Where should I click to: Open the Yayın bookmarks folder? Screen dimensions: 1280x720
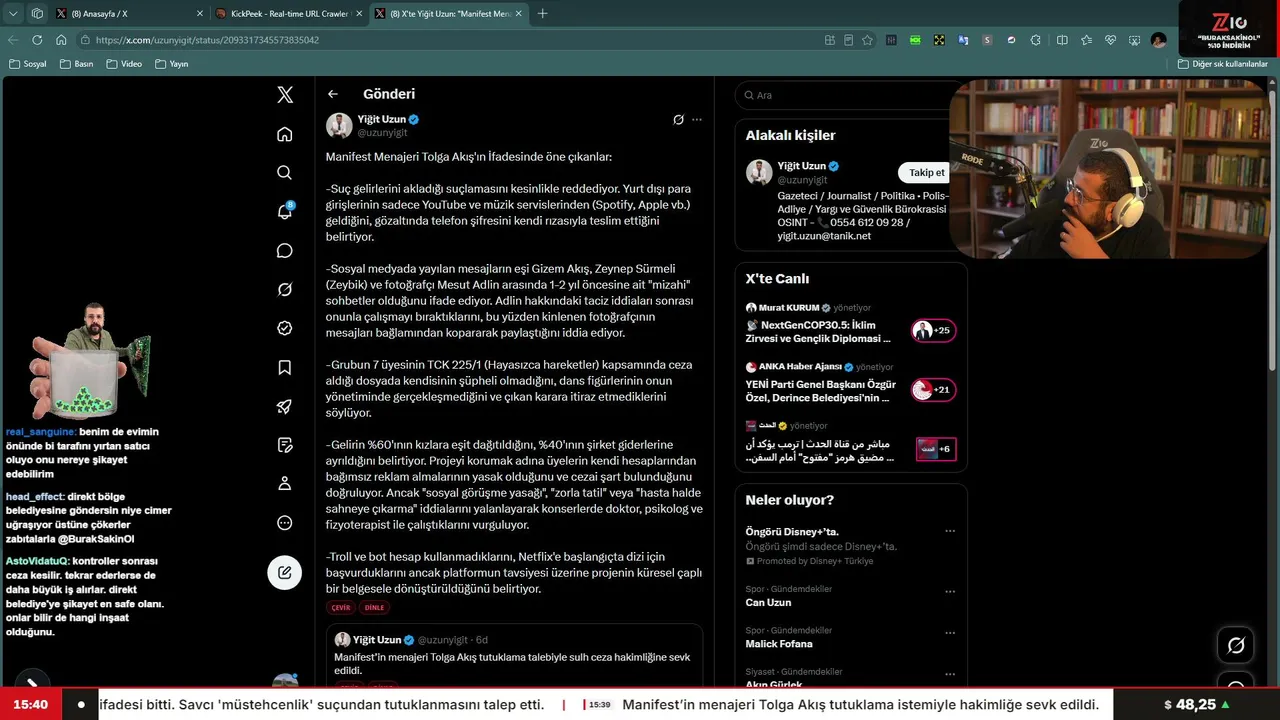click(x=172, y=64)
